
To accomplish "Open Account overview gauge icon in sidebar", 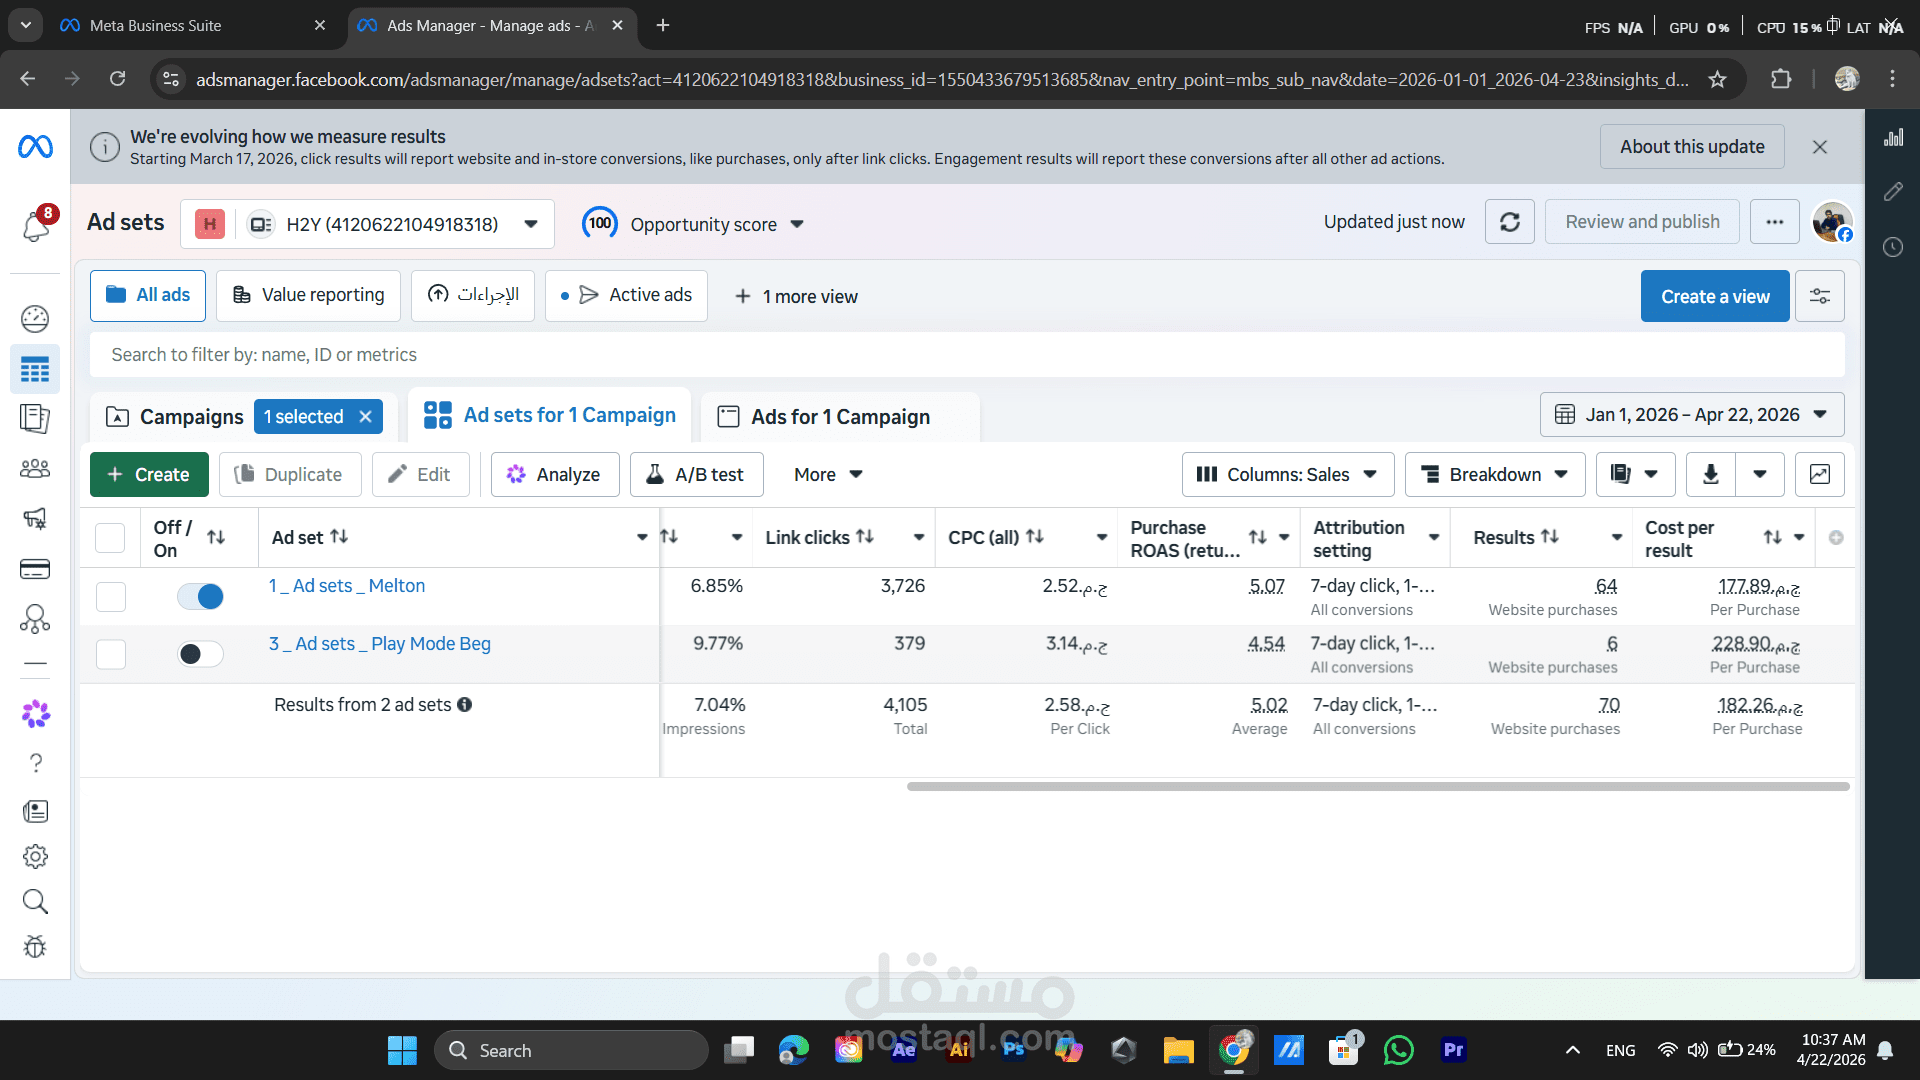I will coord(35,319).
